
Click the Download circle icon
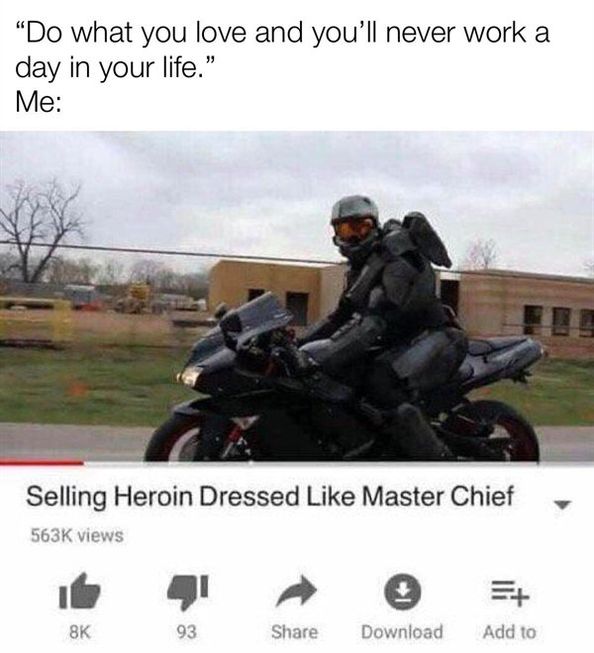402,591
